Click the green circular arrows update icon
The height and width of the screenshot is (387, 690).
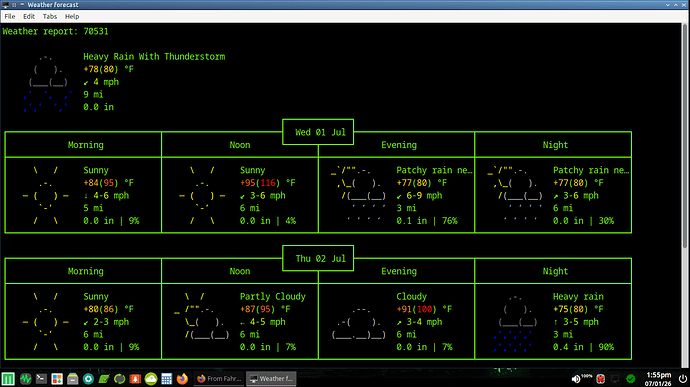pyautogui.click(x=119, y=379)
